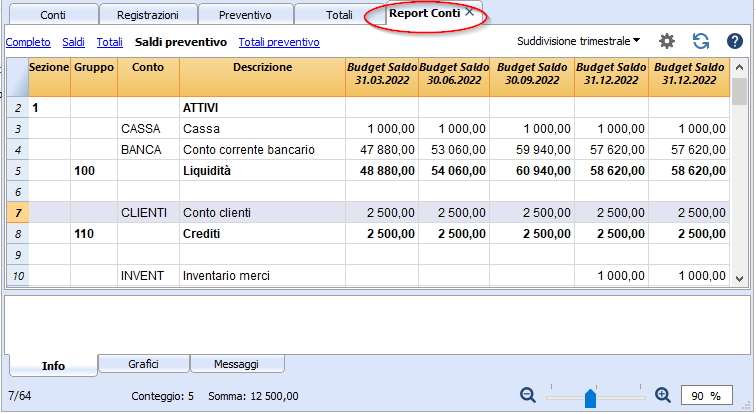
Task: Click the Somma: 12 500,00 status text
Action: [253, 396]
